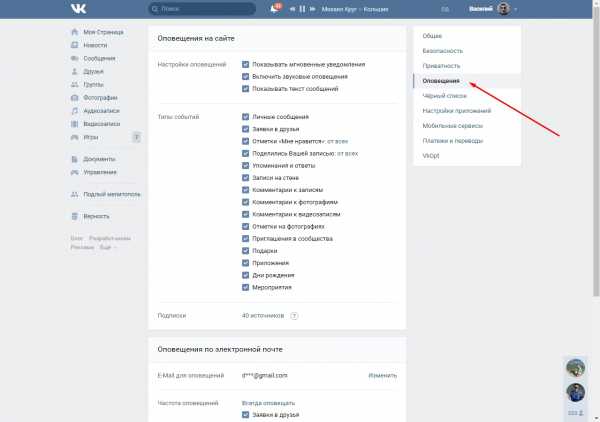Expand the user profile menu beside Василий
The image size is (600, 422).
pos(516,9)
